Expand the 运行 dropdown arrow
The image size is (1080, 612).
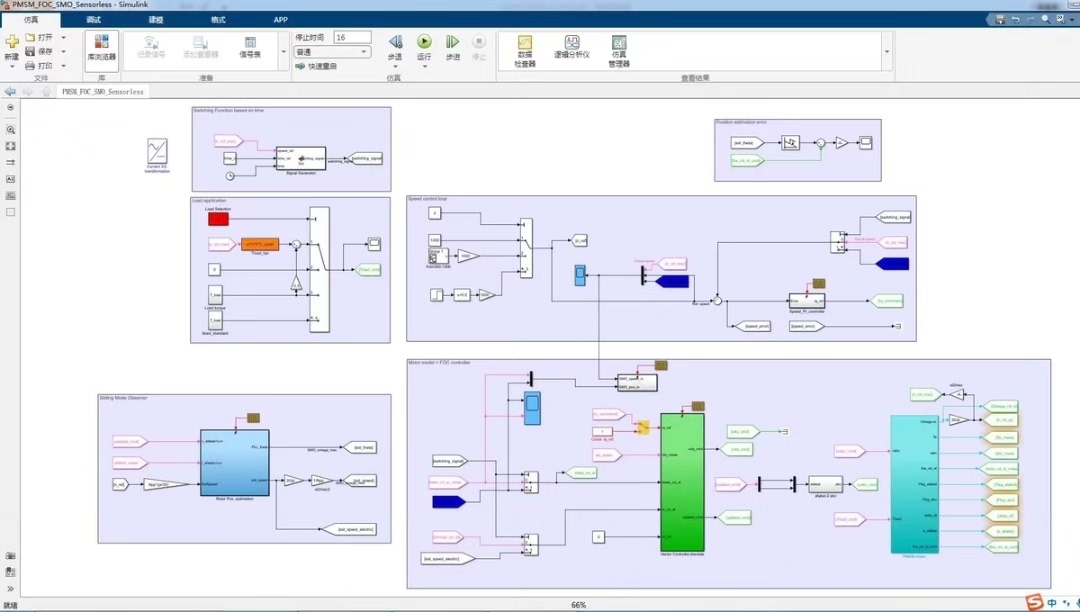[x=424, y=66]
